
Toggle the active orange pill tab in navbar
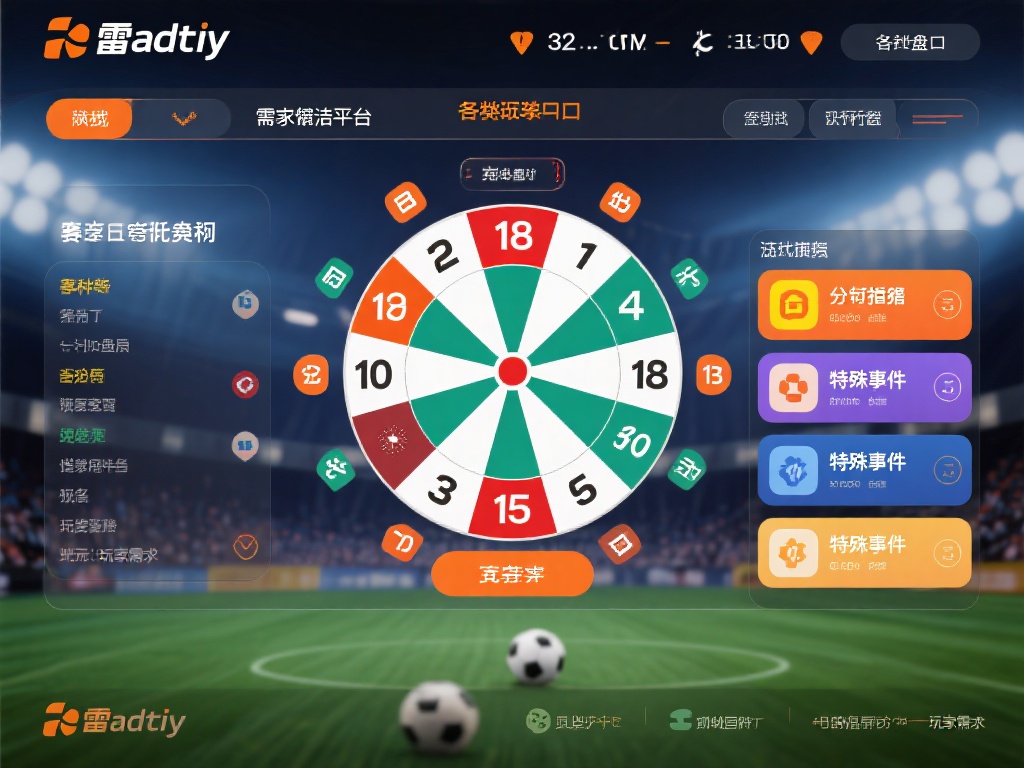coord(90,119)
